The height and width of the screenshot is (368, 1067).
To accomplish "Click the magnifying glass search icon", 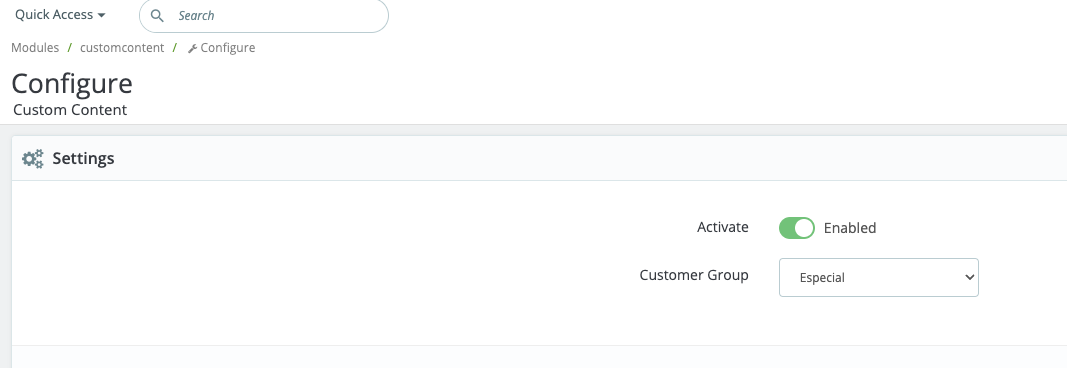I will (157, 16).
